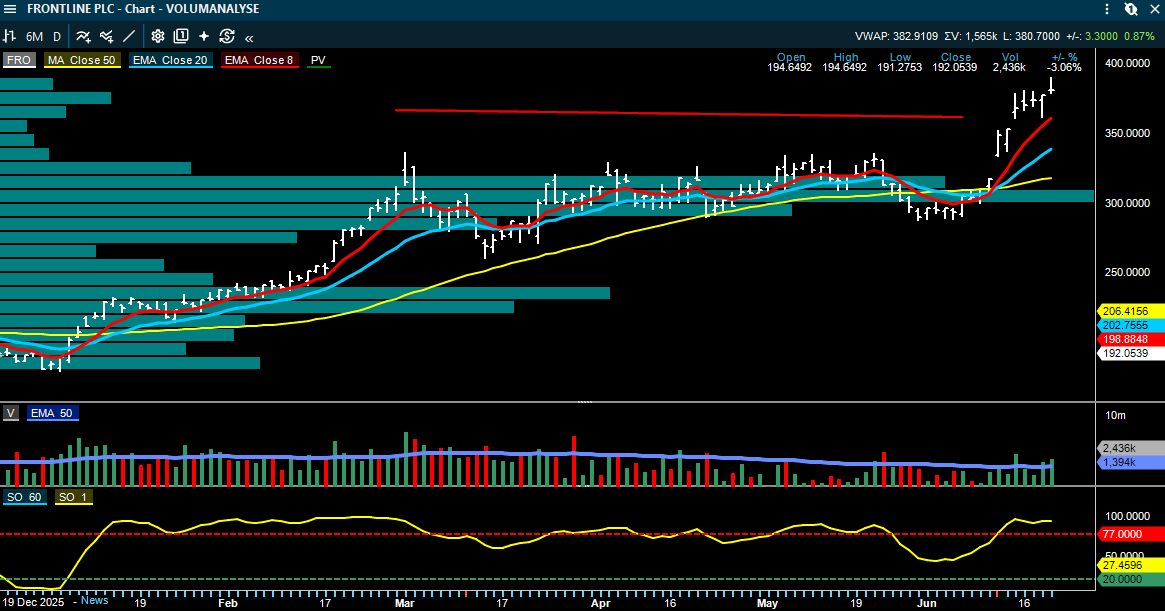Click the Close 192.0539 header value

pyautogui.click(x=955, y=67)
